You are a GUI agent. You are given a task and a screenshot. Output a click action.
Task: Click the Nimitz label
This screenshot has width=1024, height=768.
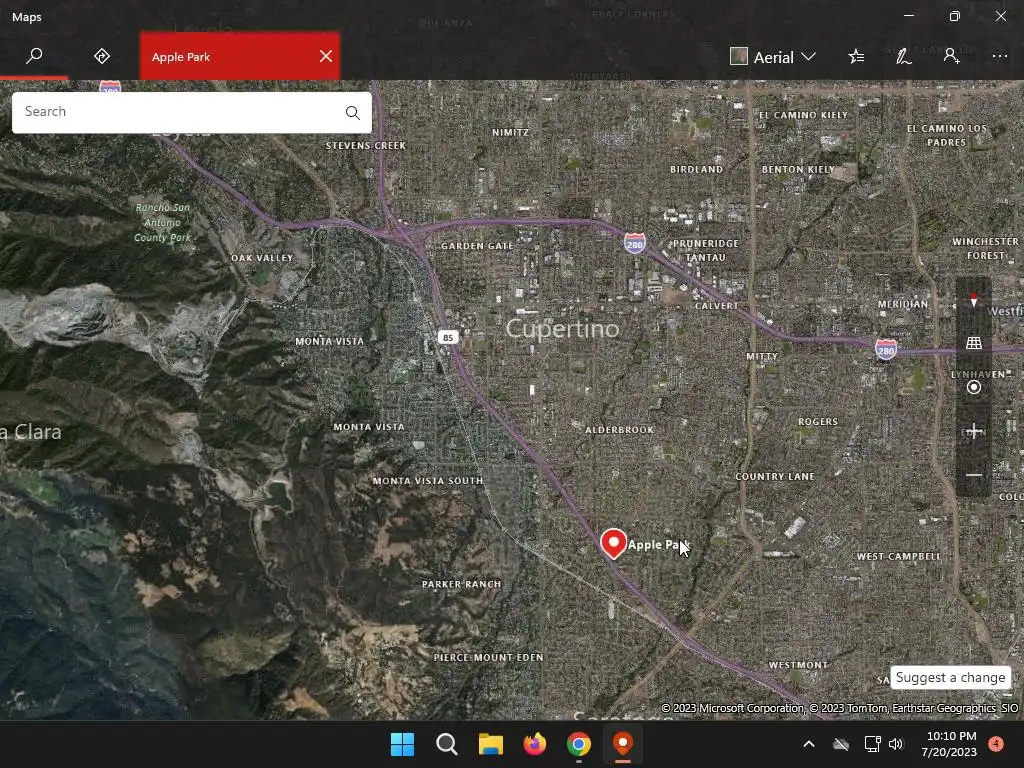pos(510,133)
